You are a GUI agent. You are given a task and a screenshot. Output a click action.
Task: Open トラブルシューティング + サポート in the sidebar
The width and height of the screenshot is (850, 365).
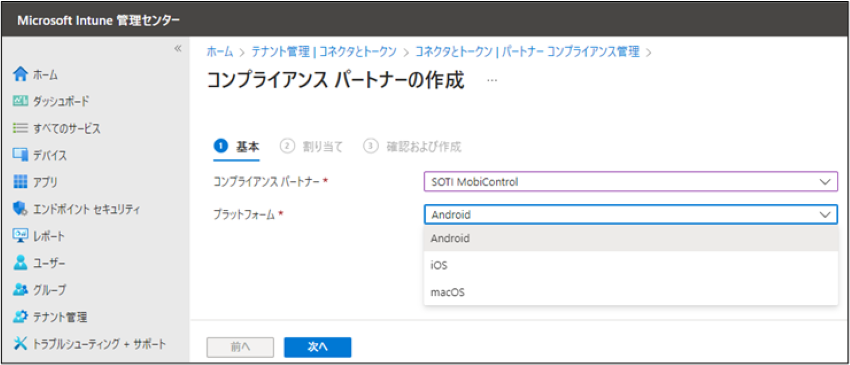click(x=99, y=344)
